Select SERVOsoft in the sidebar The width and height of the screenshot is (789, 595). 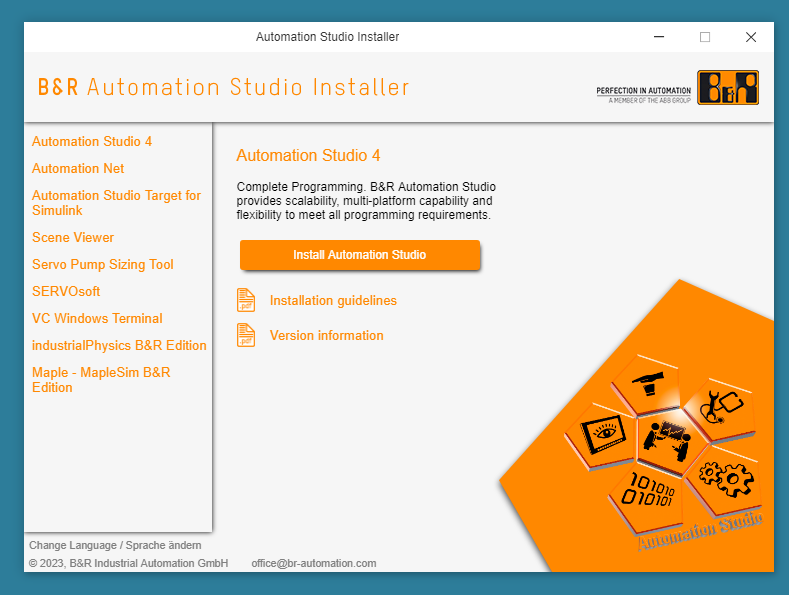[66, 291]
